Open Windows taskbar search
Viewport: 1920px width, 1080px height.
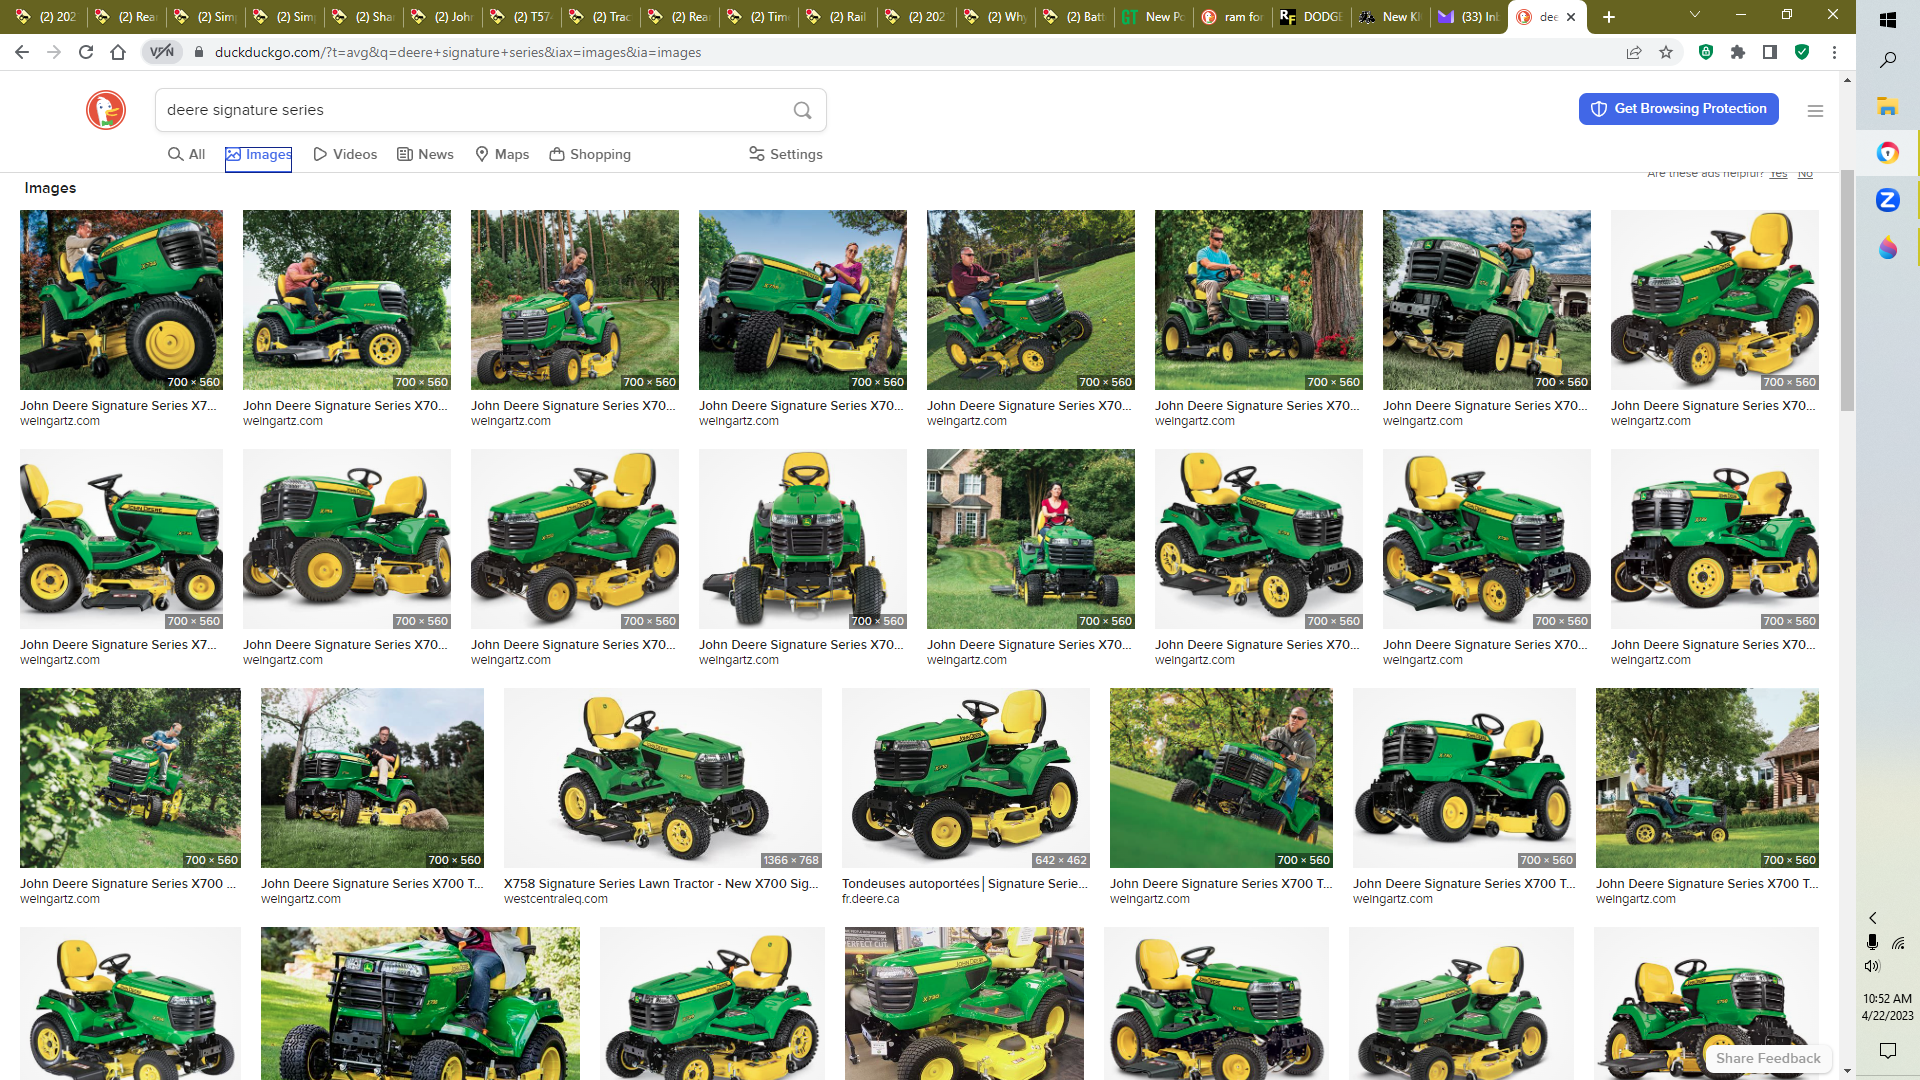click(x=1888, y=60)
